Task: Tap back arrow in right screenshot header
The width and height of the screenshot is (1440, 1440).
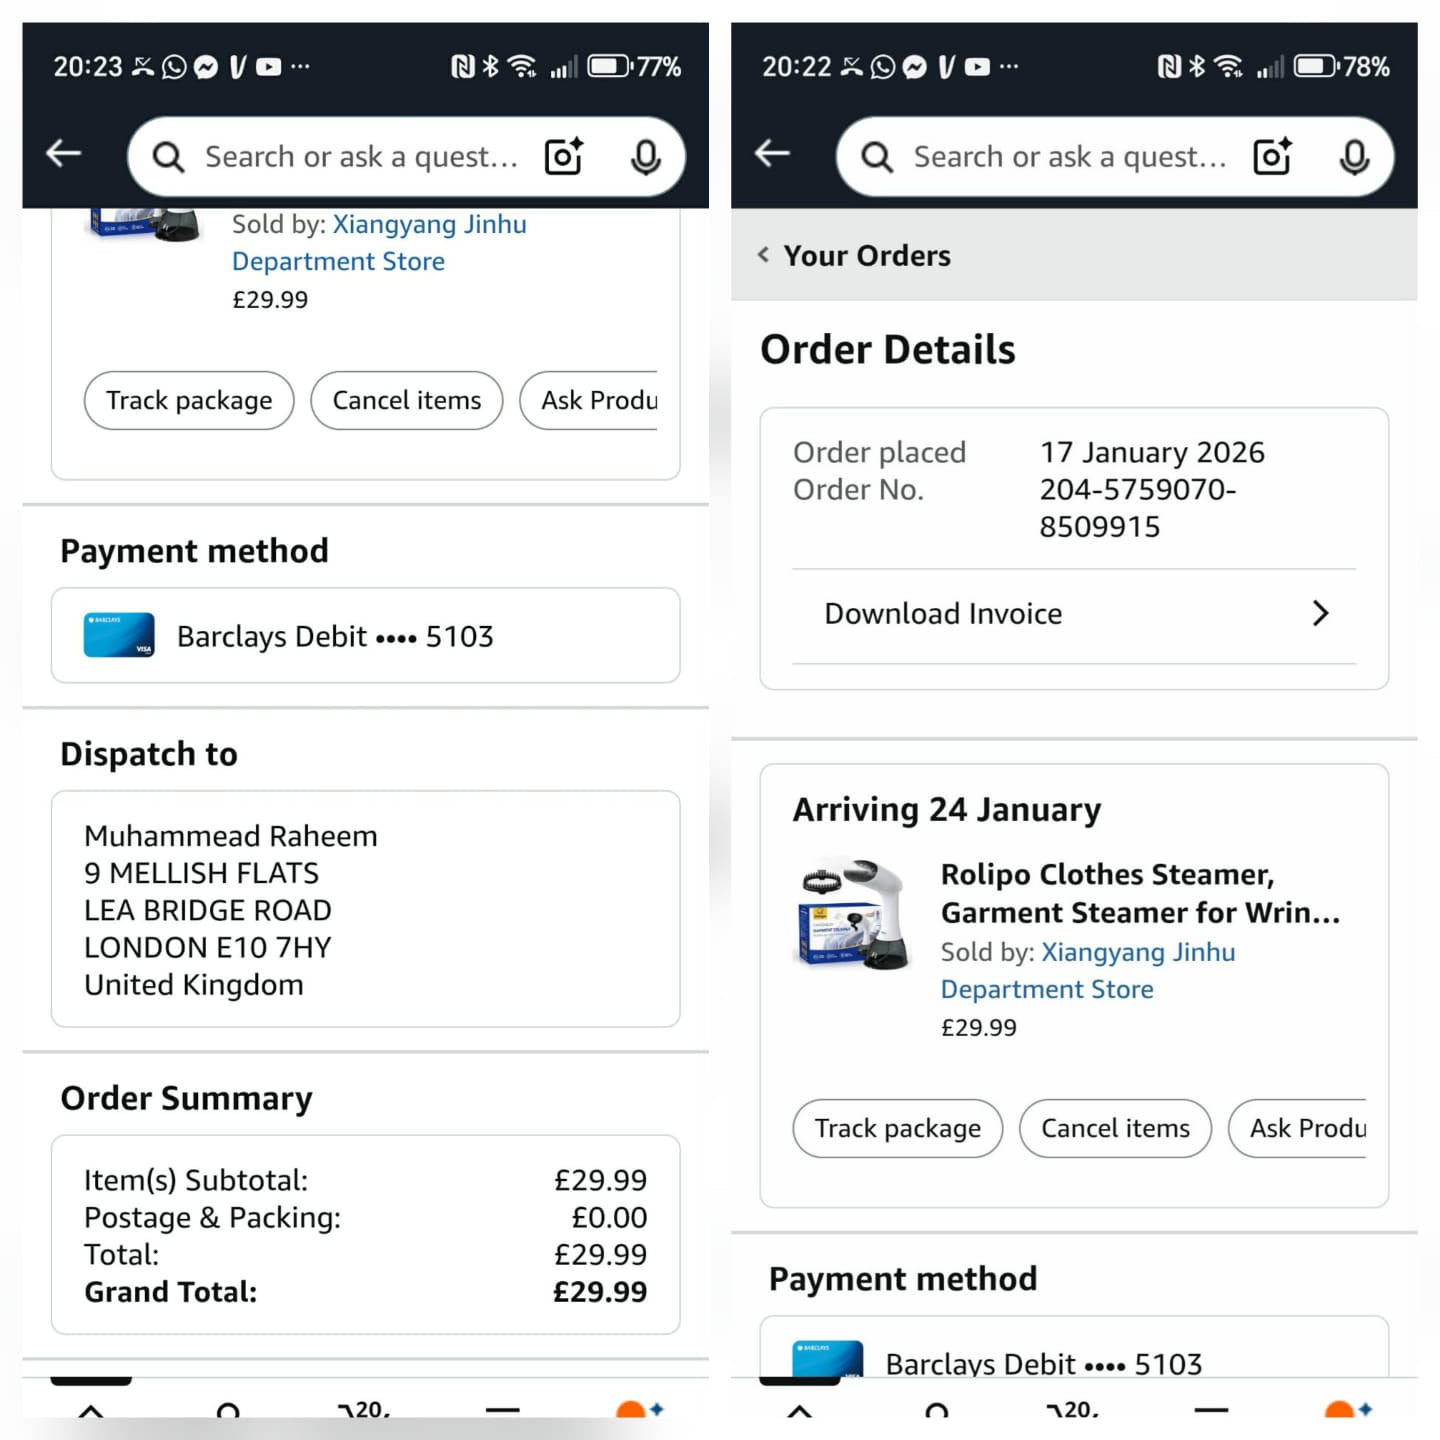Action: coord(772,153)
